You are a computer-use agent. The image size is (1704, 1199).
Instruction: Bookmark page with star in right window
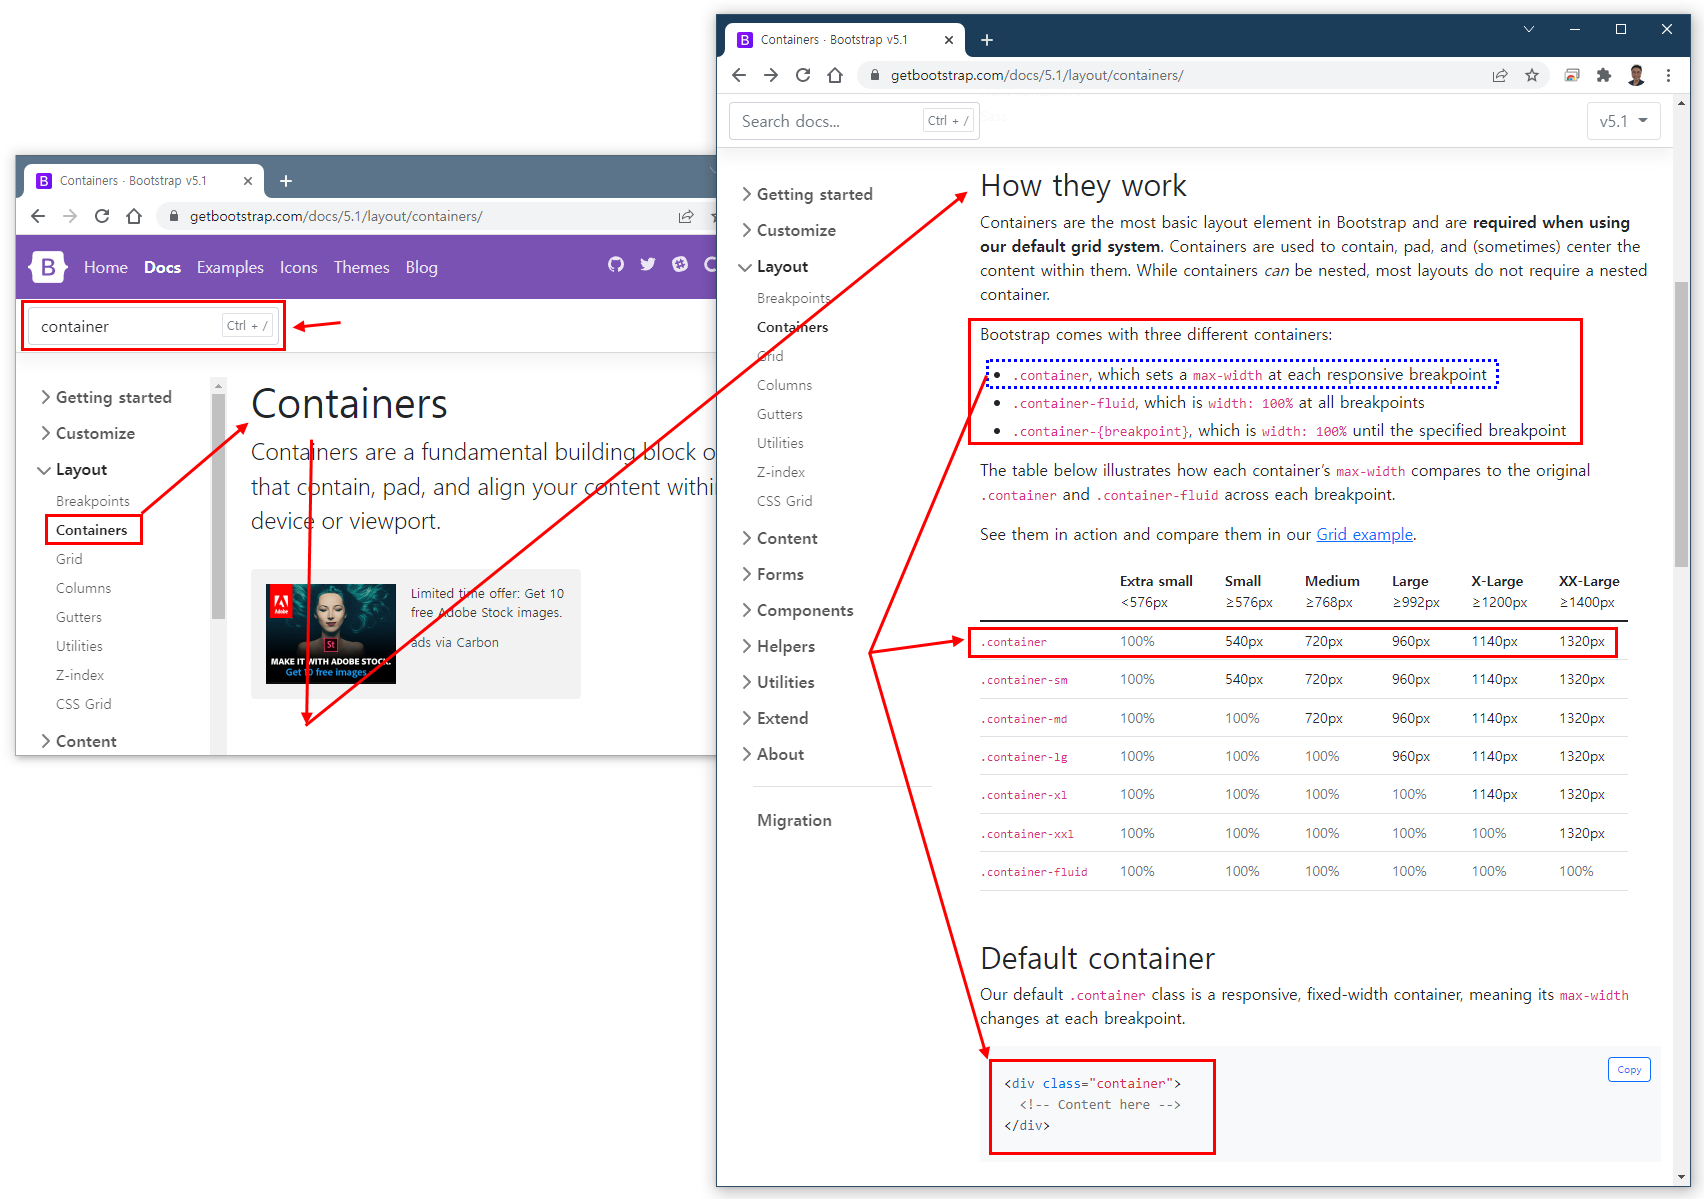(x=1532, y=75)
